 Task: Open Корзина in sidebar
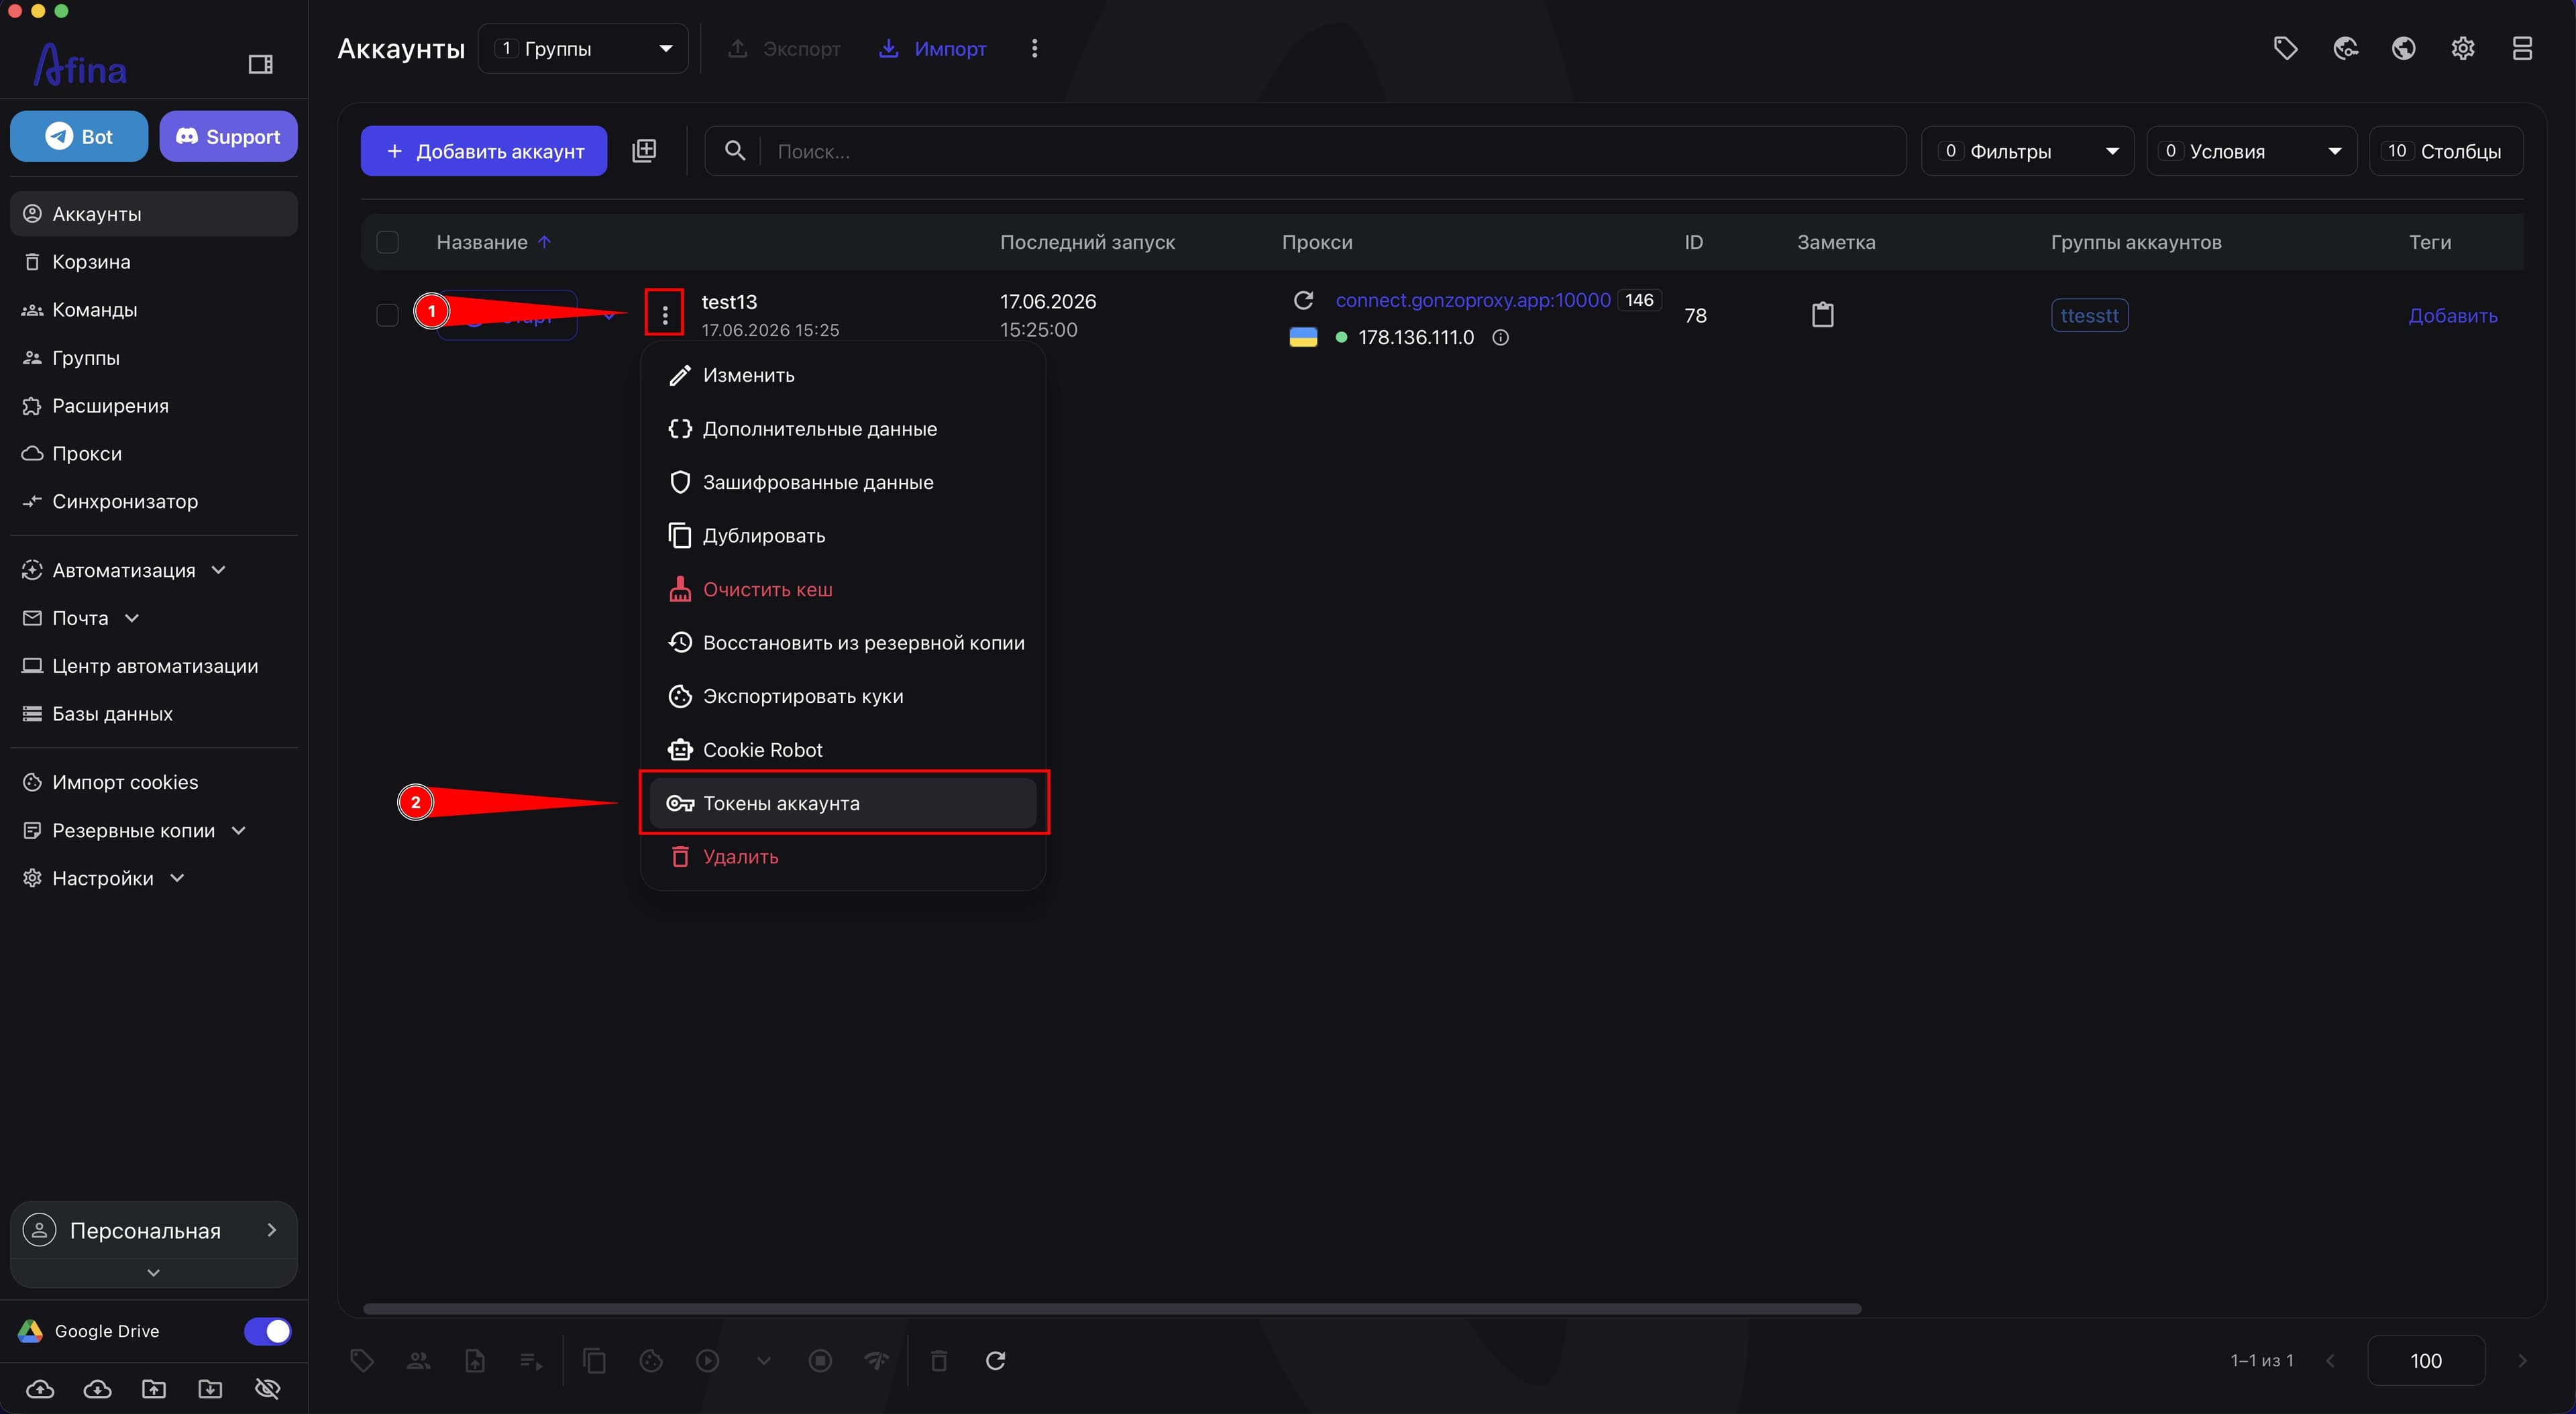point(154,262)
